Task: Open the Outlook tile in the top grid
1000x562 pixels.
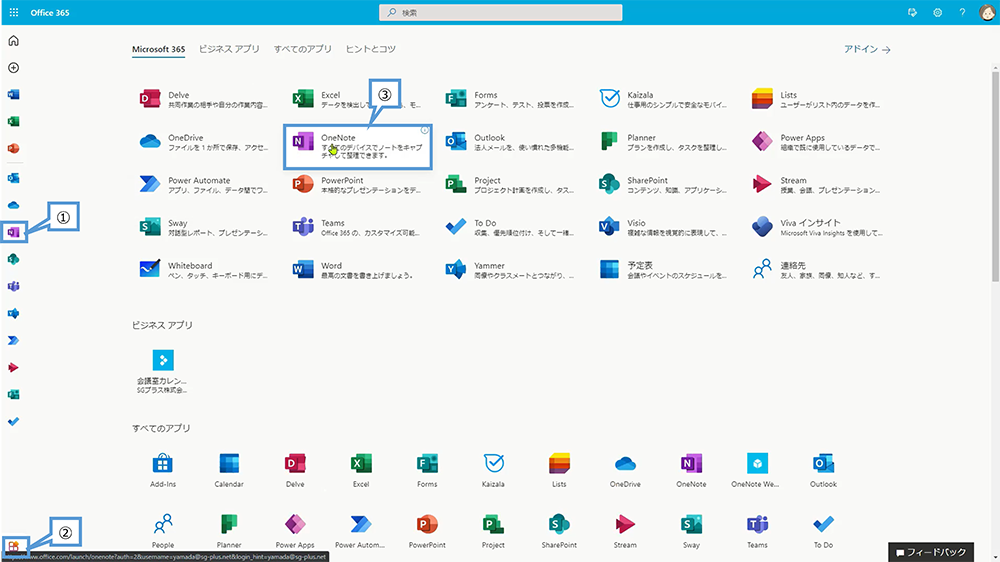Action: tap(510, 142)
